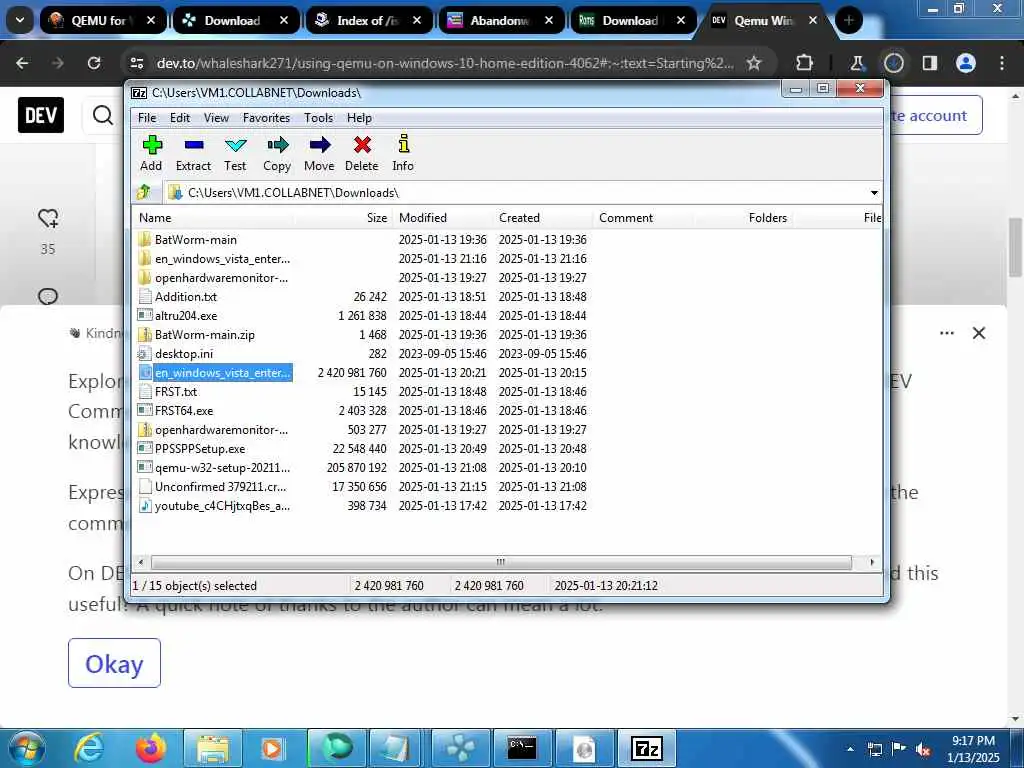Screen dimensions: 1024x768
Task: Open the new tab plus button in Chrome
Action: coord(848,20)
